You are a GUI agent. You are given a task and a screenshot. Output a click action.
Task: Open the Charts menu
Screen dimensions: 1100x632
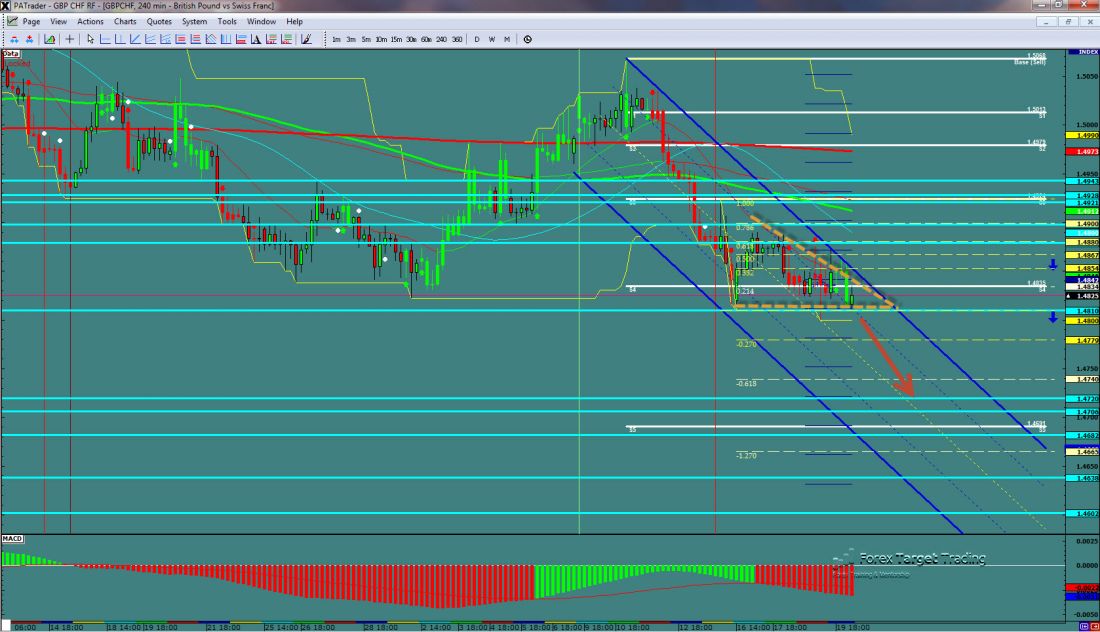click(125, 21)
